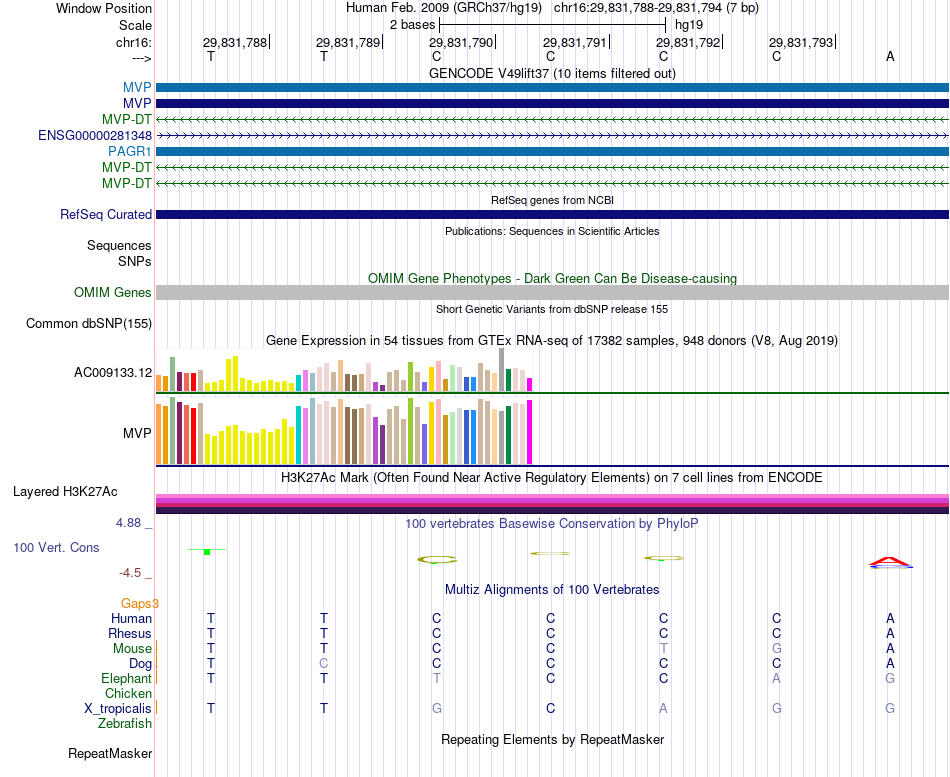Click the grey A base in Elephant row

pyautogui.click(x=777, y=679)
